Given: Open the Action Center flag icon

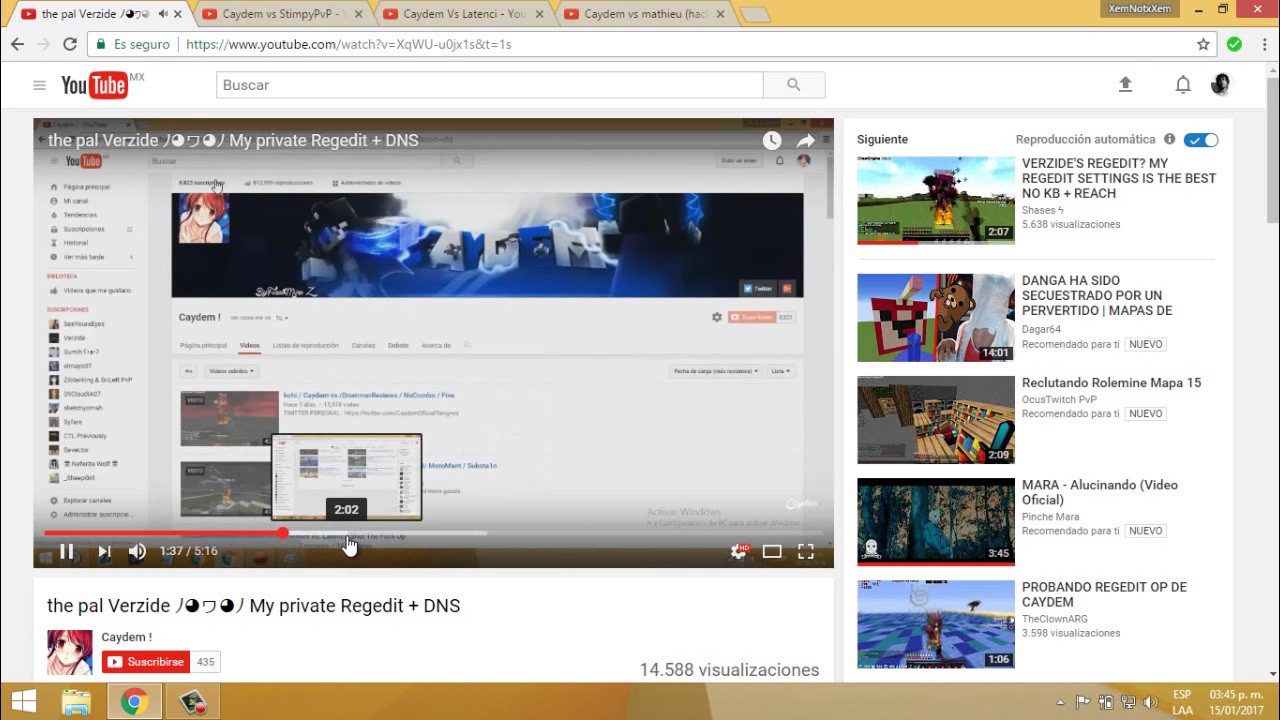Looking at the screenshot, I should coord(1083,702).
